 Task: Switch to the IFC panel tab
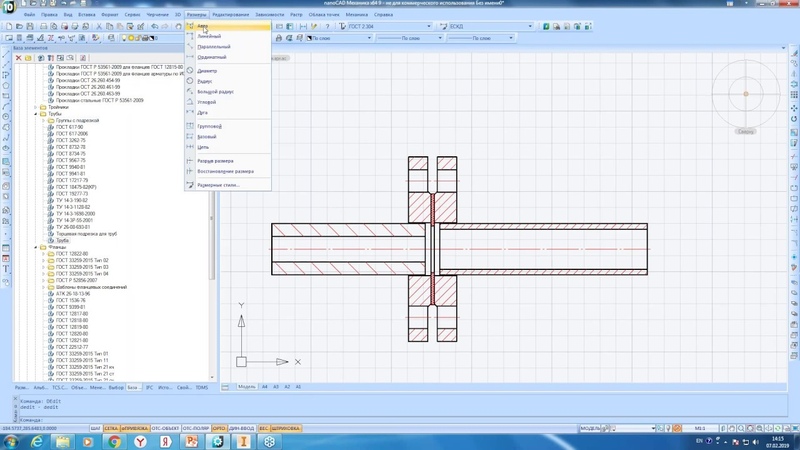tap(149, 388)
